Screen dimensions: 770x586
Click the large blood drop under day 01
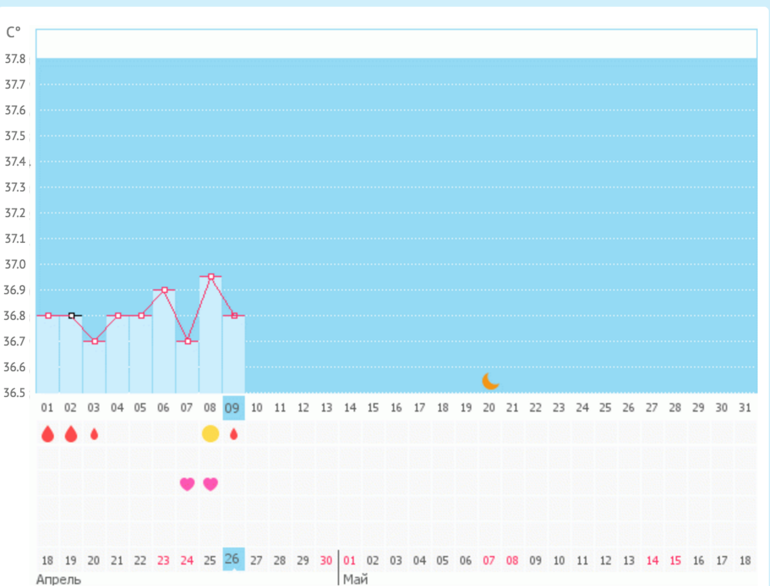tap(47, 434)
